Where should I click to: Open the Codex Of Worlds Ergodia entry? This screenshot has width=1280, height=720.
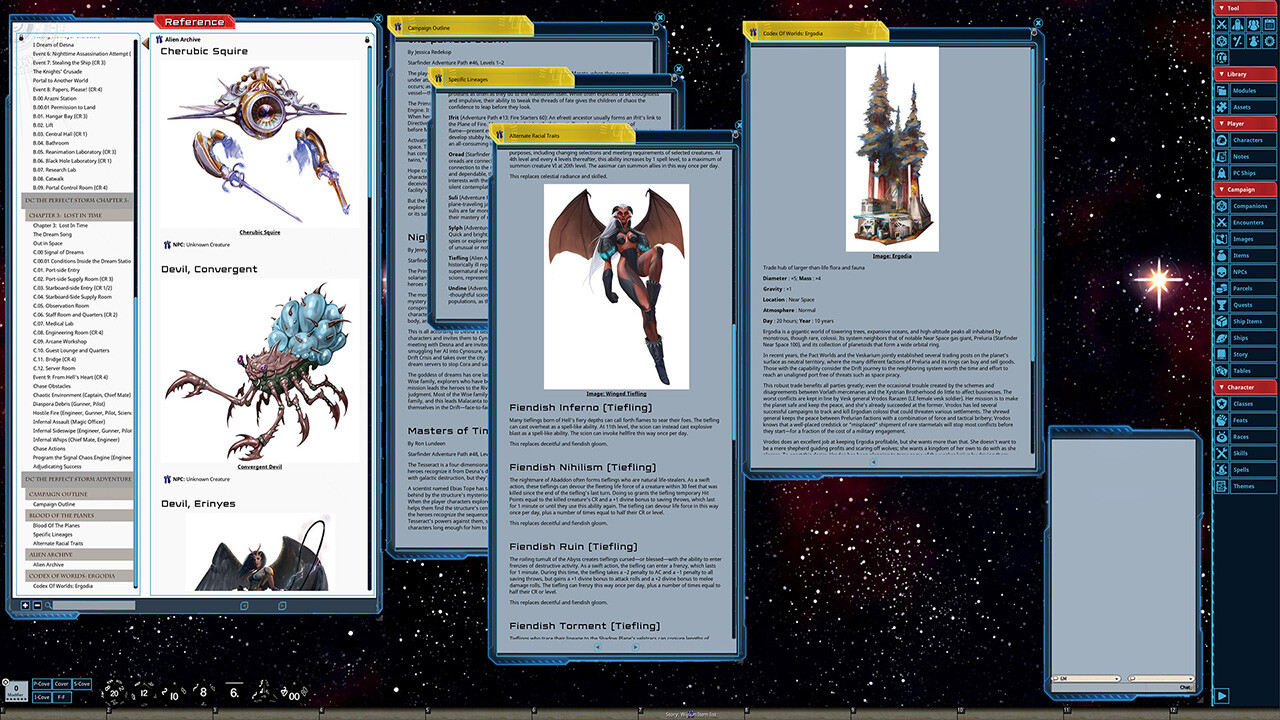[x=63, y=586]
